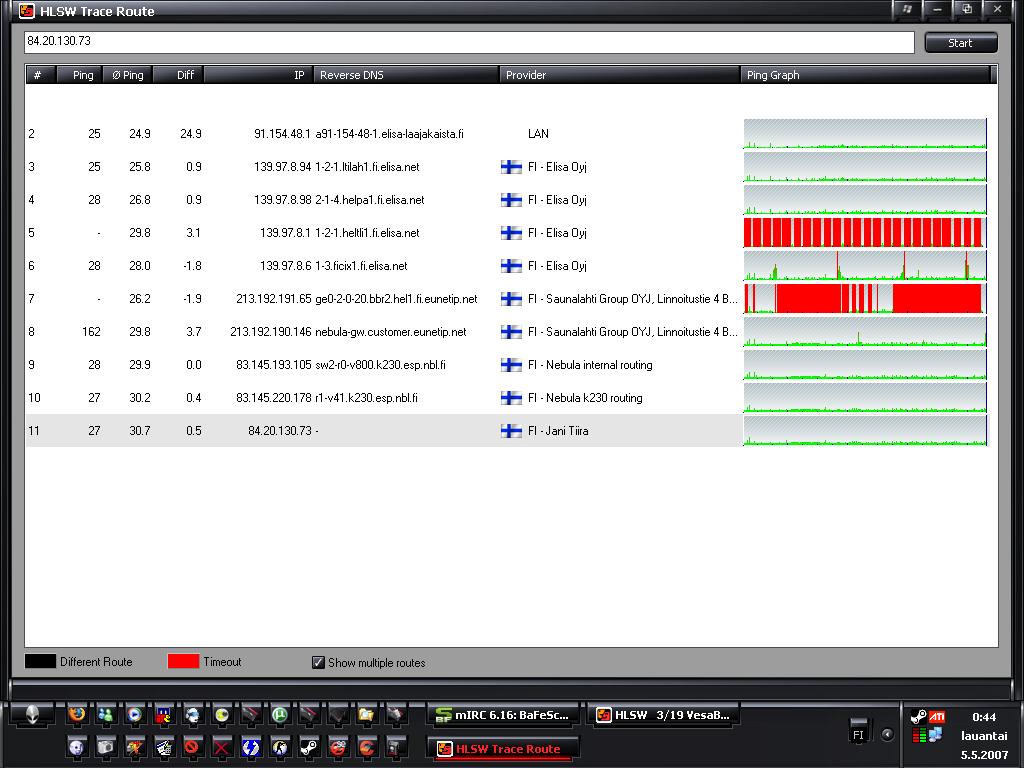Image resolution: width=1024 pixels, height=768 pixels.
Task: Click the LAN provider label in hop 2
Action: [538, 134]
